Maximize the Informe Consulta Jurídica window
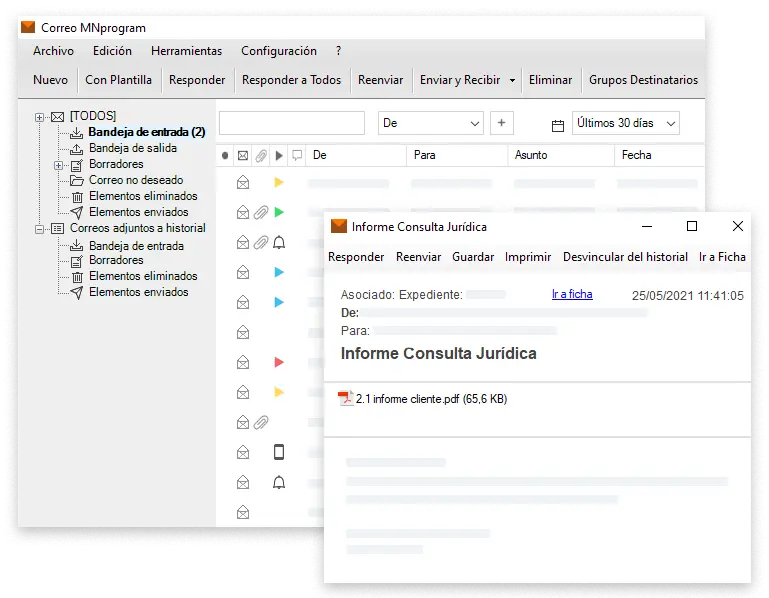 [x=692, y=227]
